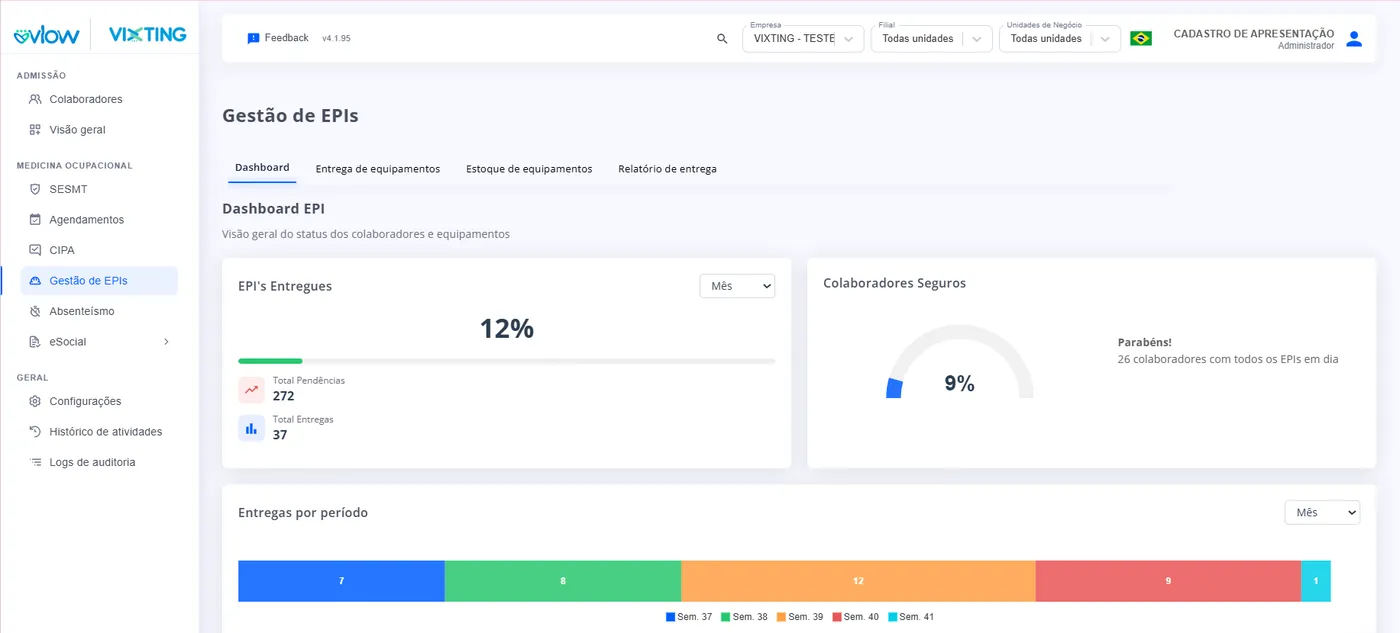Open the Mês selector in Entregas por período
1400x633 pixels.
point(1322,512)
